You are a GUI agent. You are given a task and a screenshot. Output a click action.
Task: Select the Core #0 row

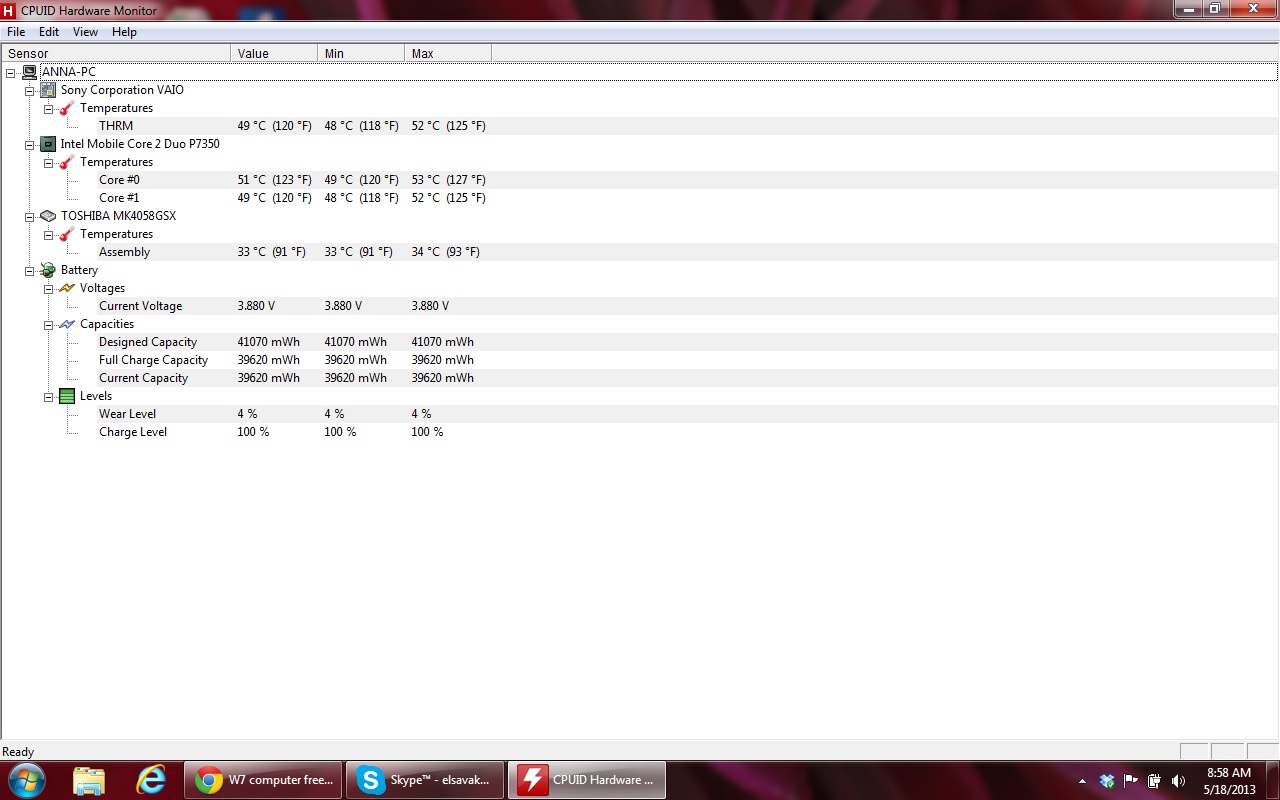click(640, 180)
